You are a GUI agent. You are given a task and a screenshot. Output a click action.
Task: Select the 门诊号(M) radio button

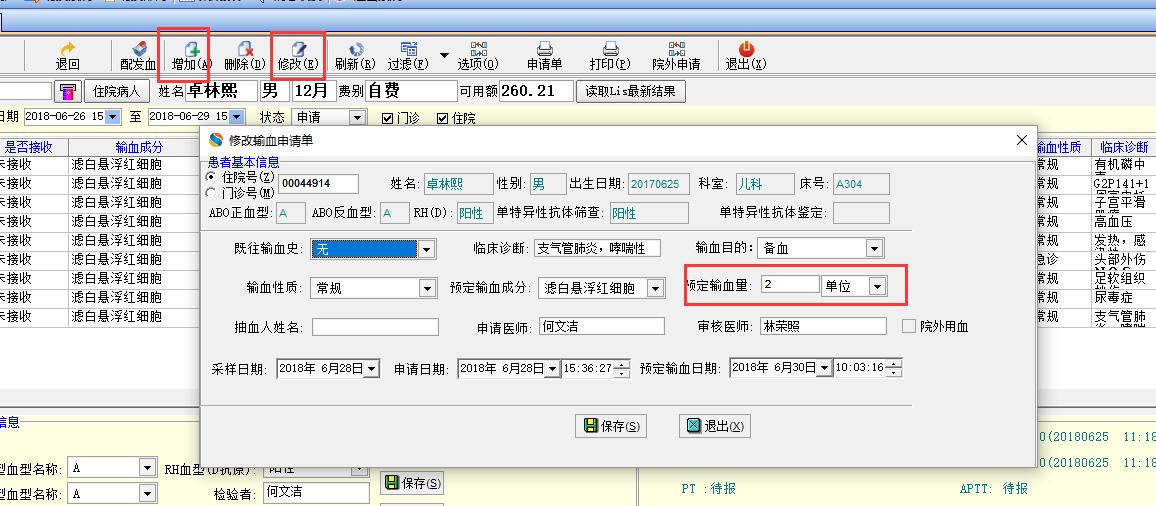[x=212, y=193]
